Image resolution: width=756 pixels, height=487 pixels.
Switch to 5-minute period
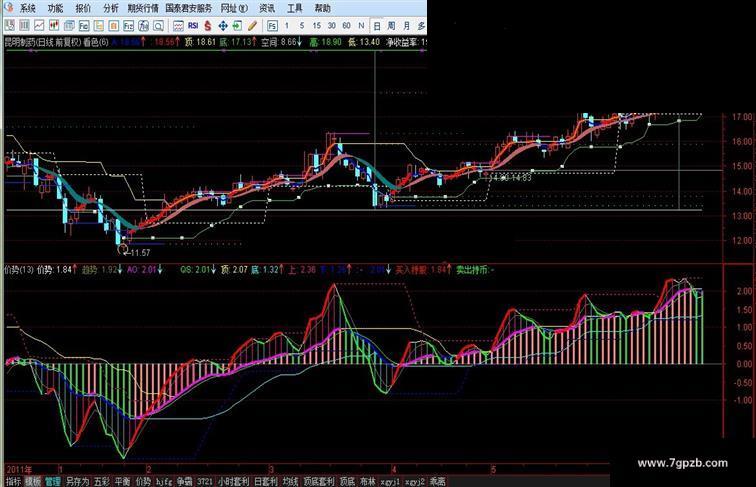302,26
